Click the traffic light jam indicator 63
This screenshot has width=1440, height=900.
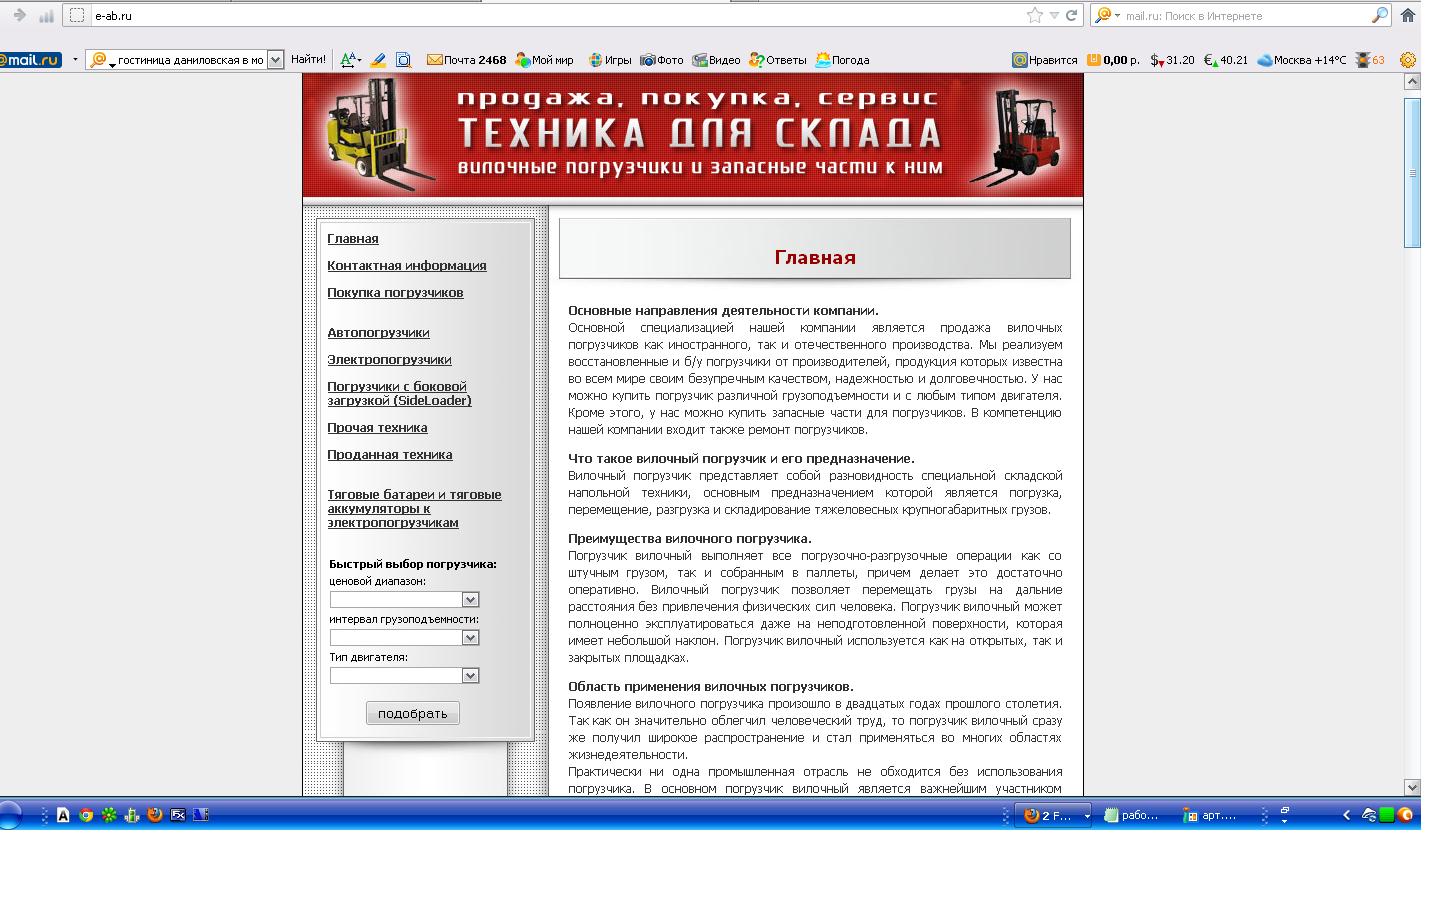click(1370, 60)
